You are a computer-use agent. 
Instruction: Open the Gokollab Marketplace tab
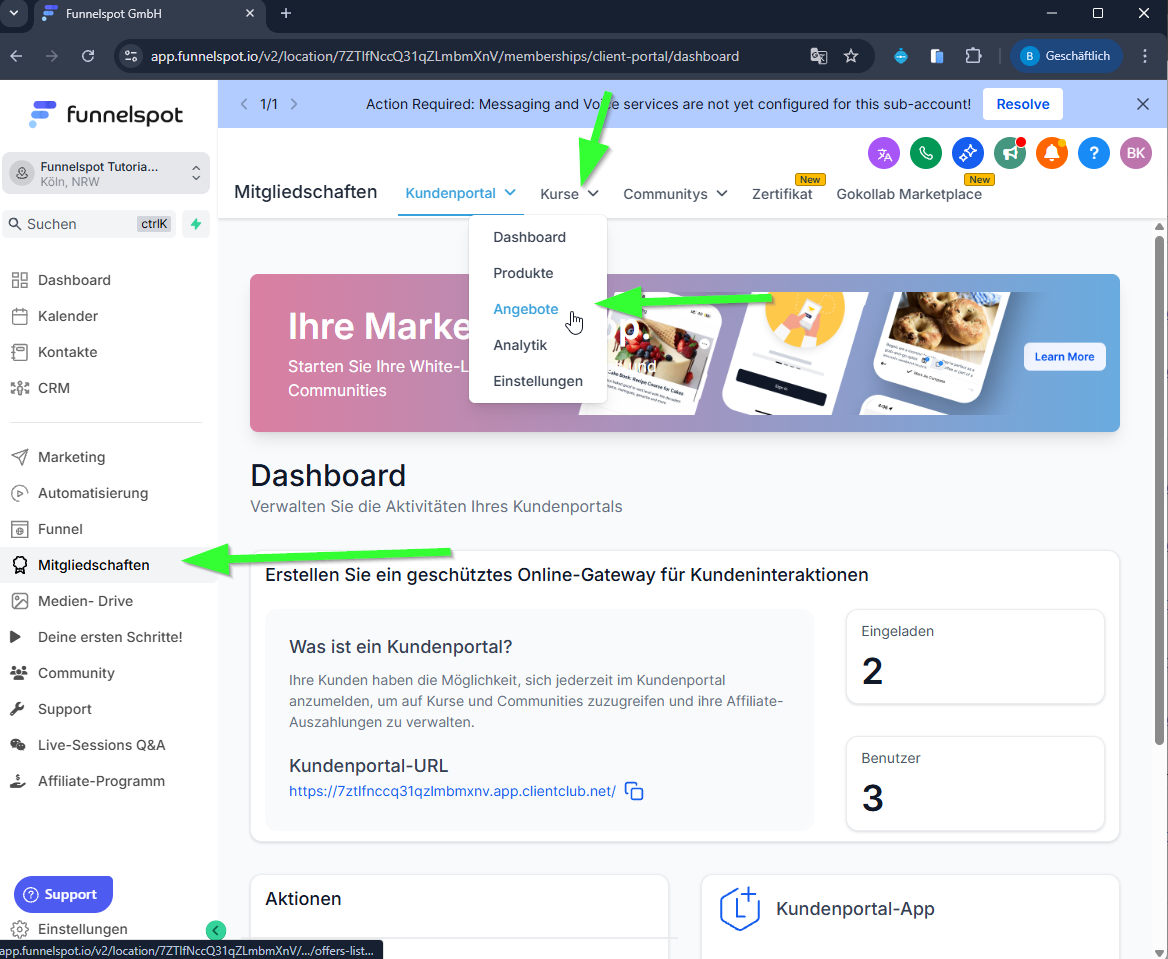pyautogui.click(x=909, y=194)
